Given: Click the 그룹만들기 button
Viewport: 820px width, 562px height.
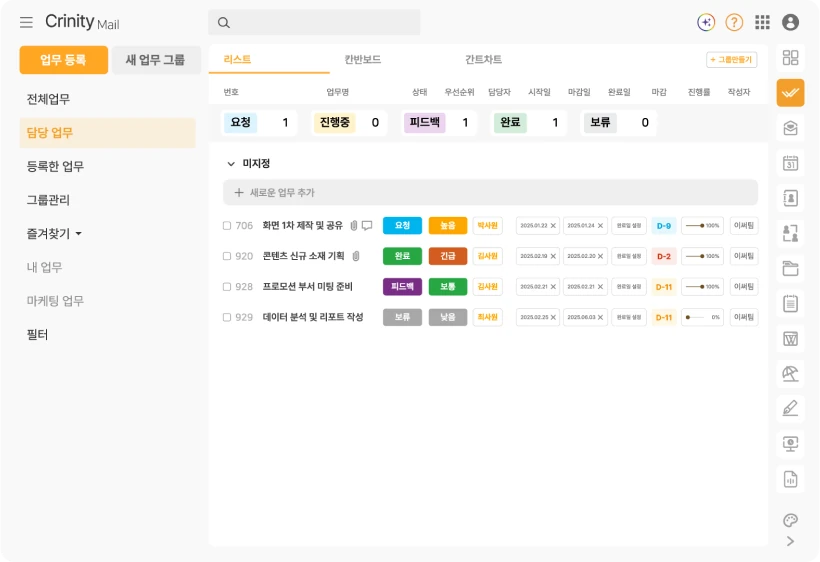Looking at the screenshot, I should pos(731,60).
